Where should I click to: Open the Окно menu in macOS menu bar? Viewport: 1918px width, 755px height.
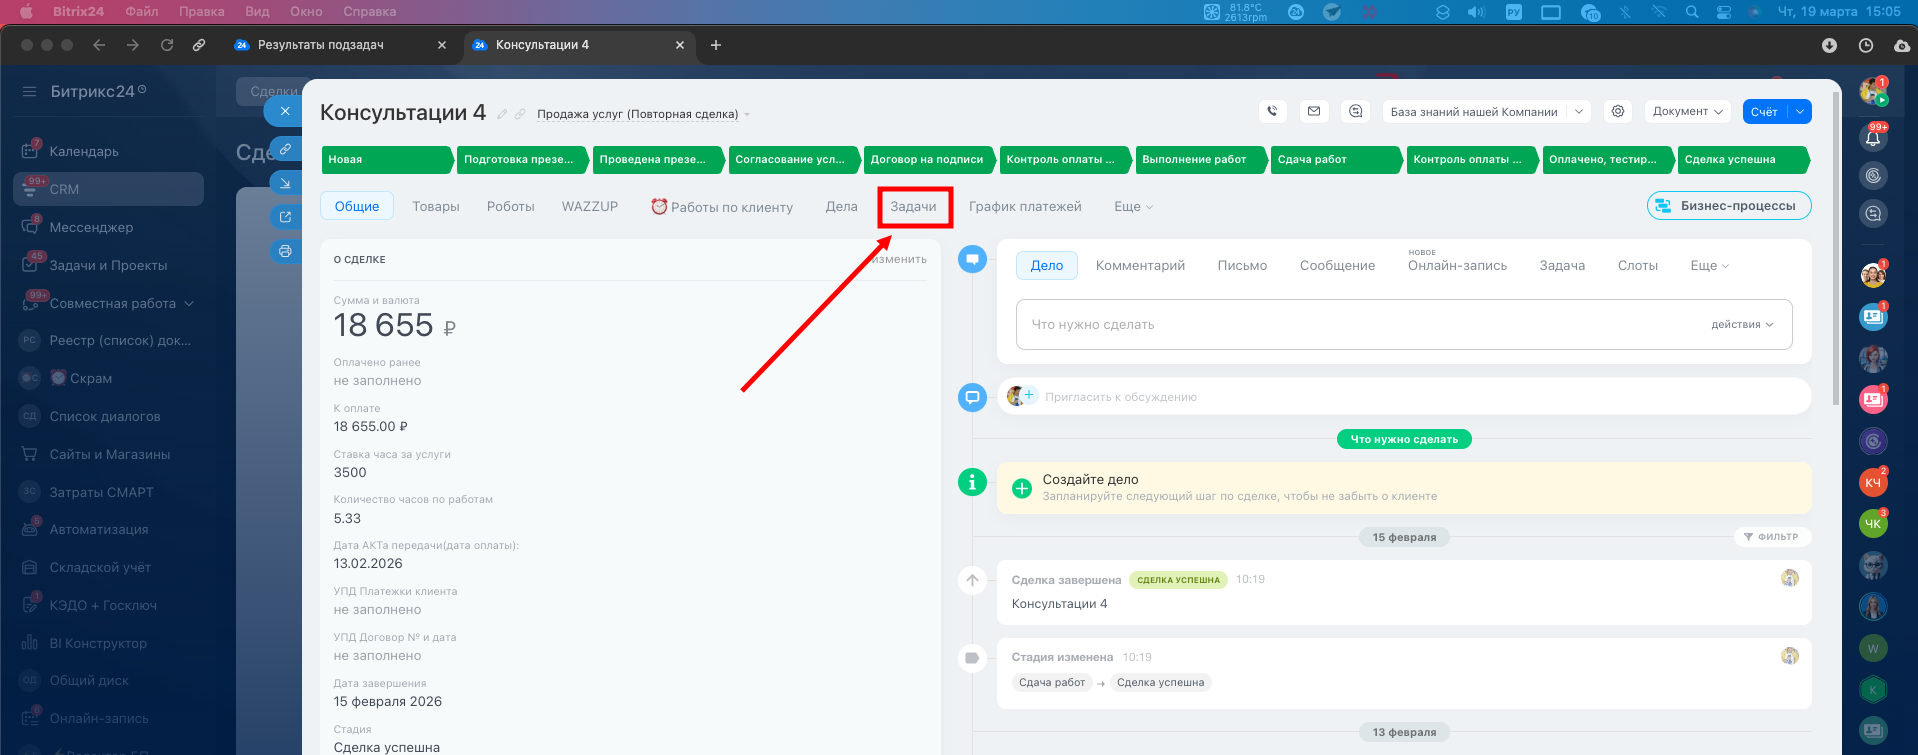click(x=306, y=12)
